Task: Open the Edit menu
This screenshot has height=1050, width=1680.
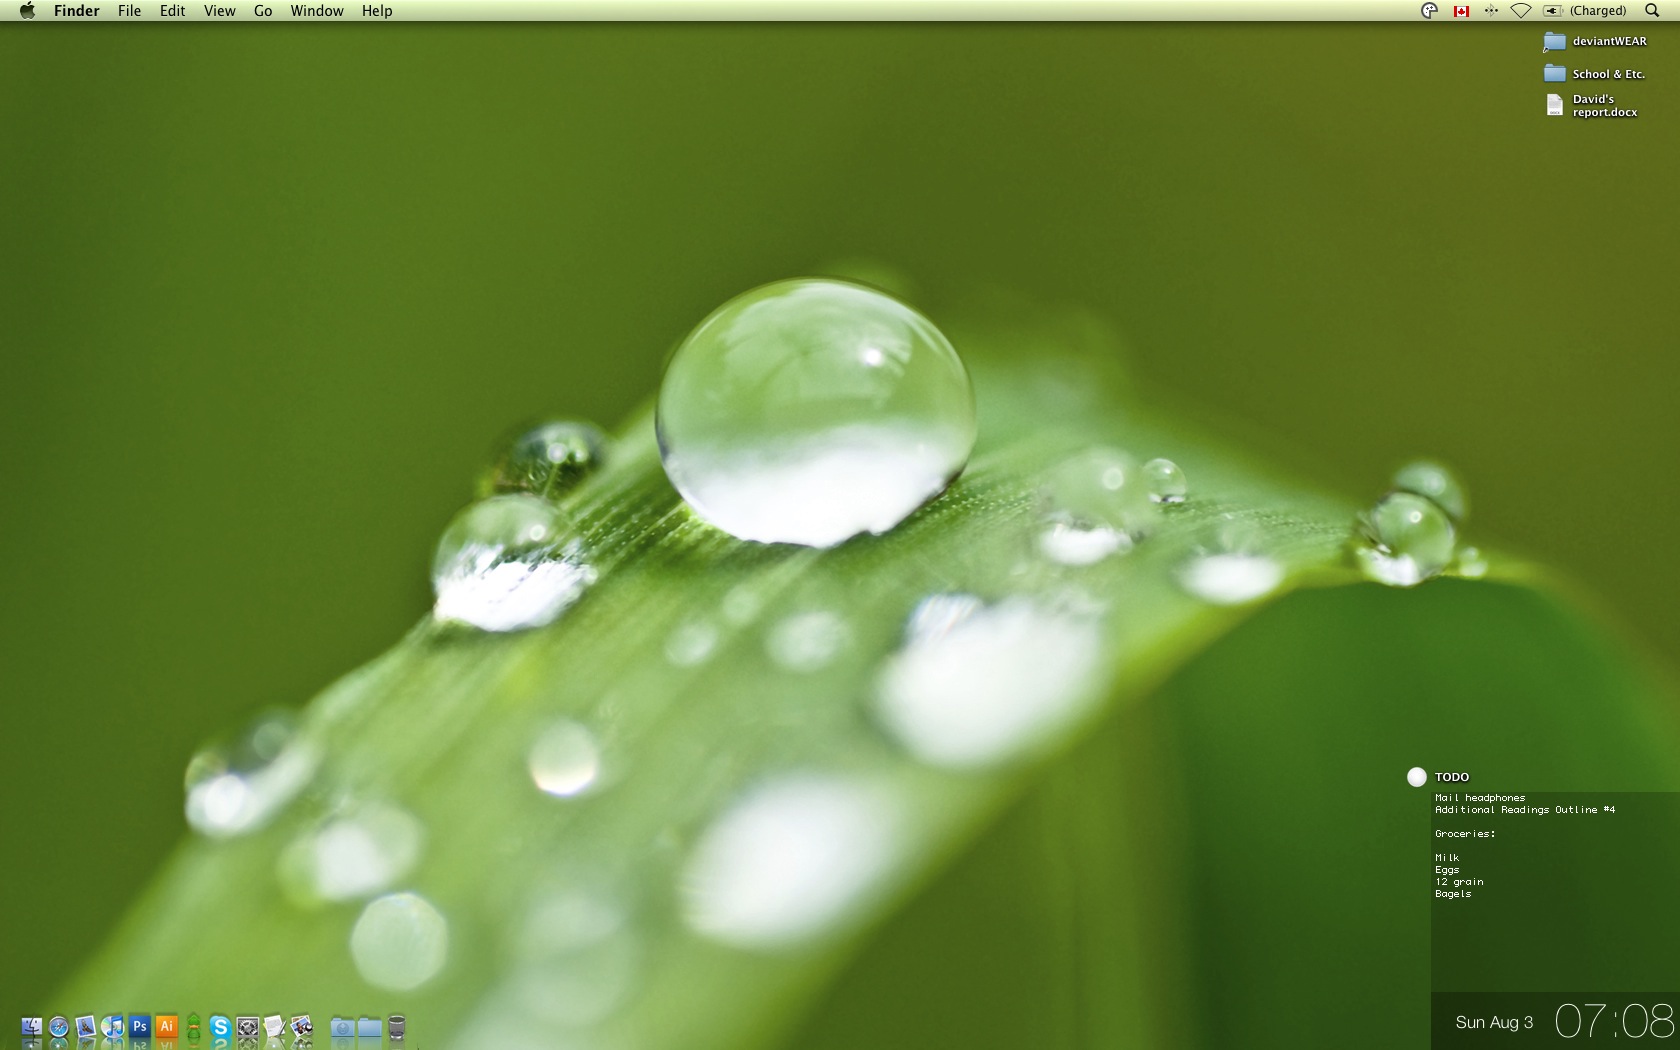Action: [172, 11]
